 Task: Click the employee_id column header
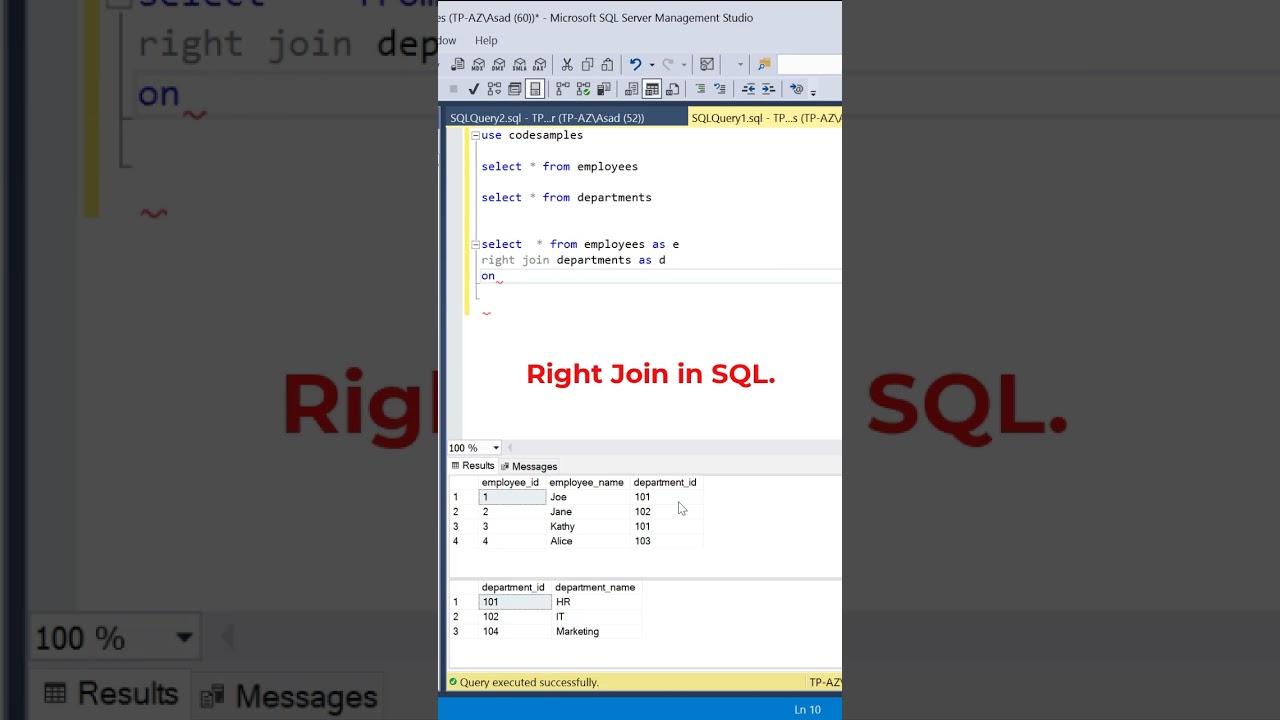510,482
